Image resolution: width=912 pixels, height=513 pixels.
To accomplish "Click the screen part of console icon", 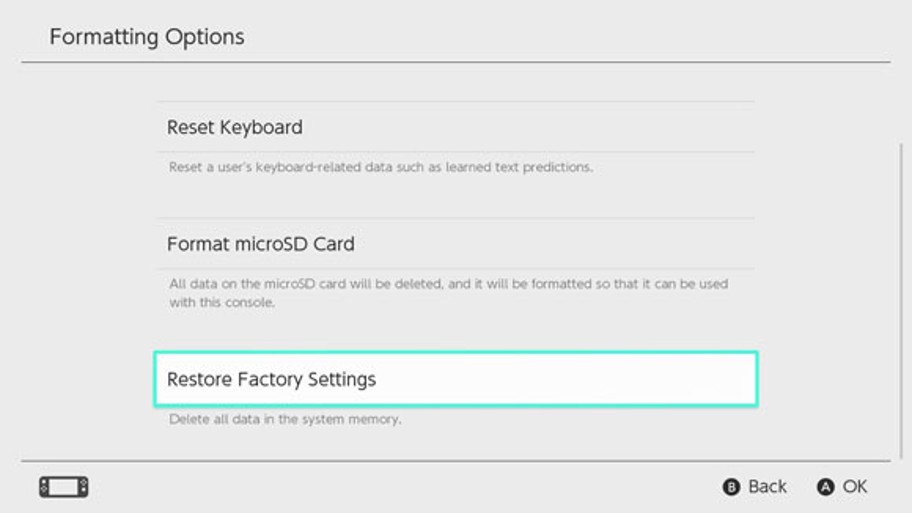I will click(x=64, y=487).
